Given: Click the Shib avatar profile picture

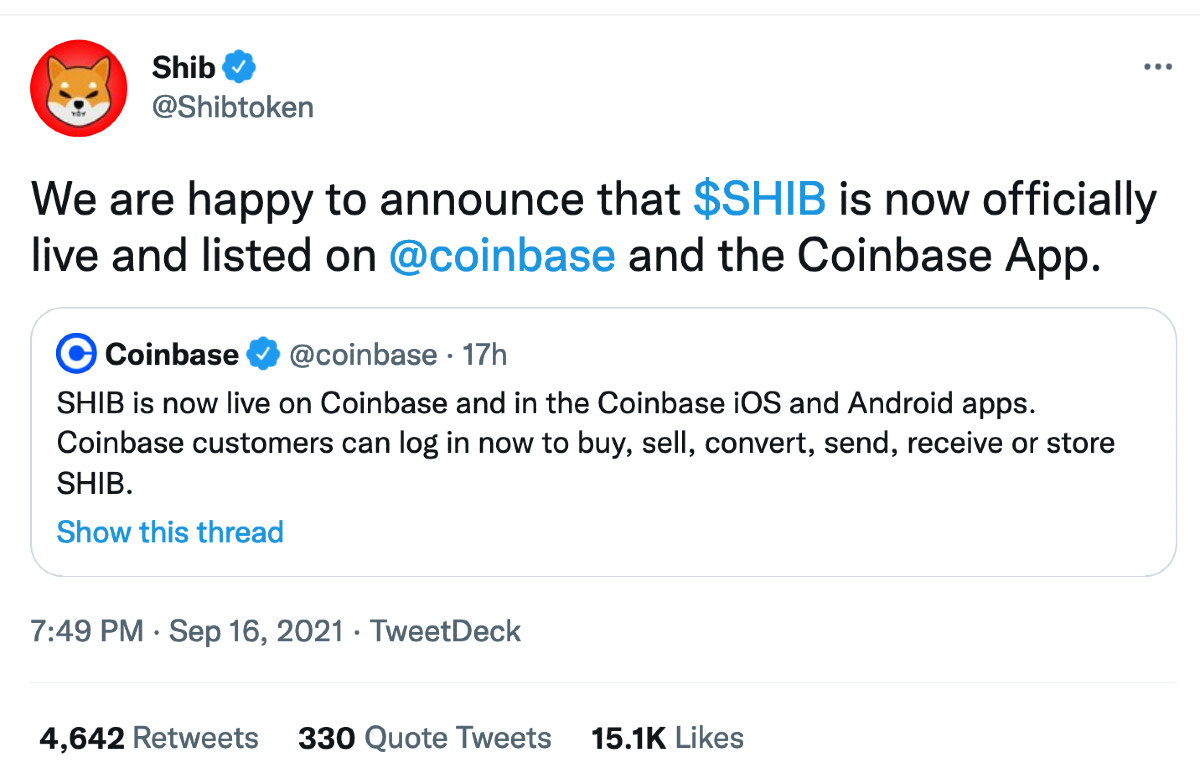Looking at the screenshot, I should click(79, 89).
